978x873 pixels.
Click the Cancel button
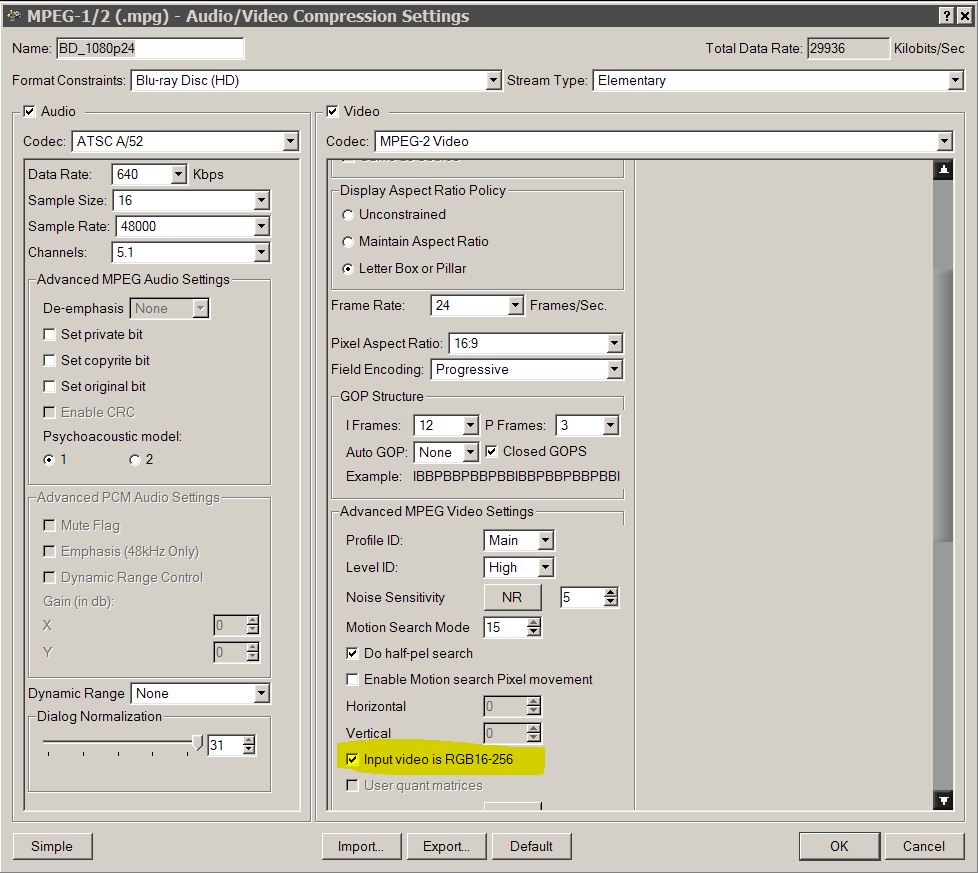(x=924, y=846)
